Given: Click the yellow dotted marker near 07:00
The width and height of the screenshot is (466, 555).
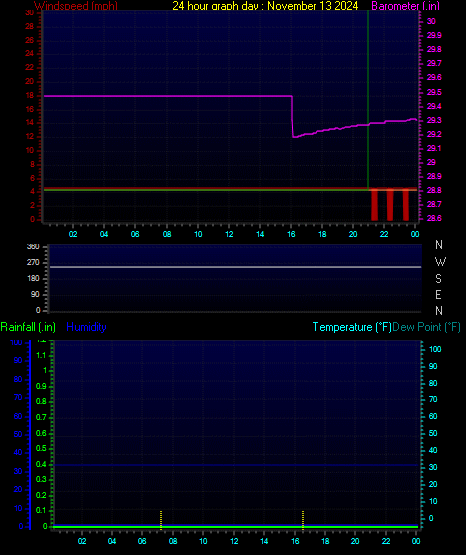Looking at the screenshot, I should (x=161, y=520).
